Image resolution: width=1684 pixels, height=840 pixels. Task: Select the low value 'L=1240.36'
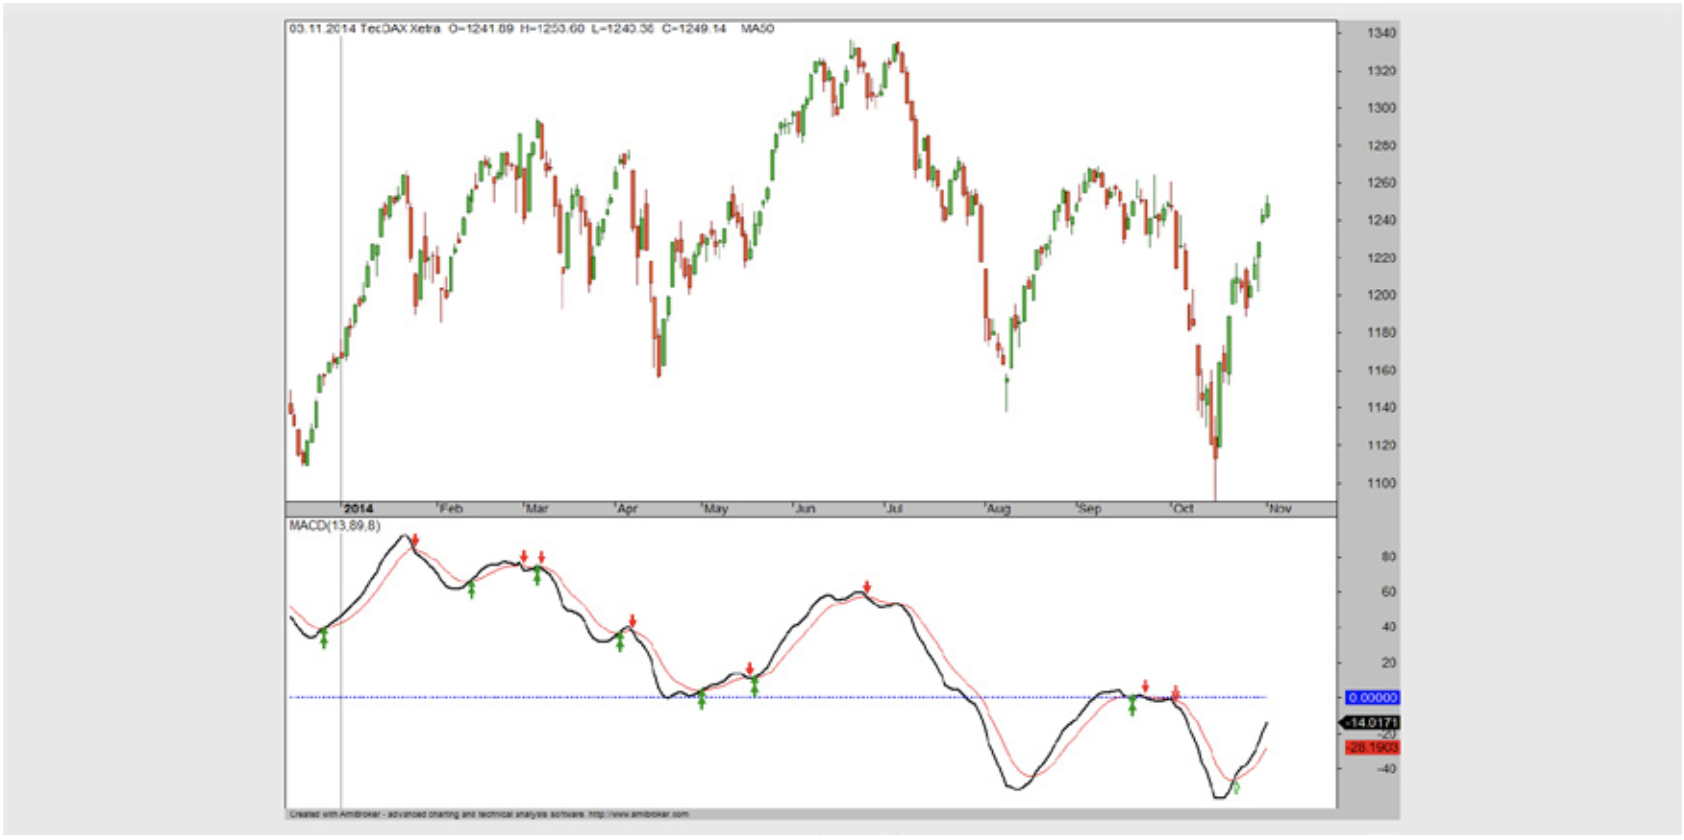(622, 29)
